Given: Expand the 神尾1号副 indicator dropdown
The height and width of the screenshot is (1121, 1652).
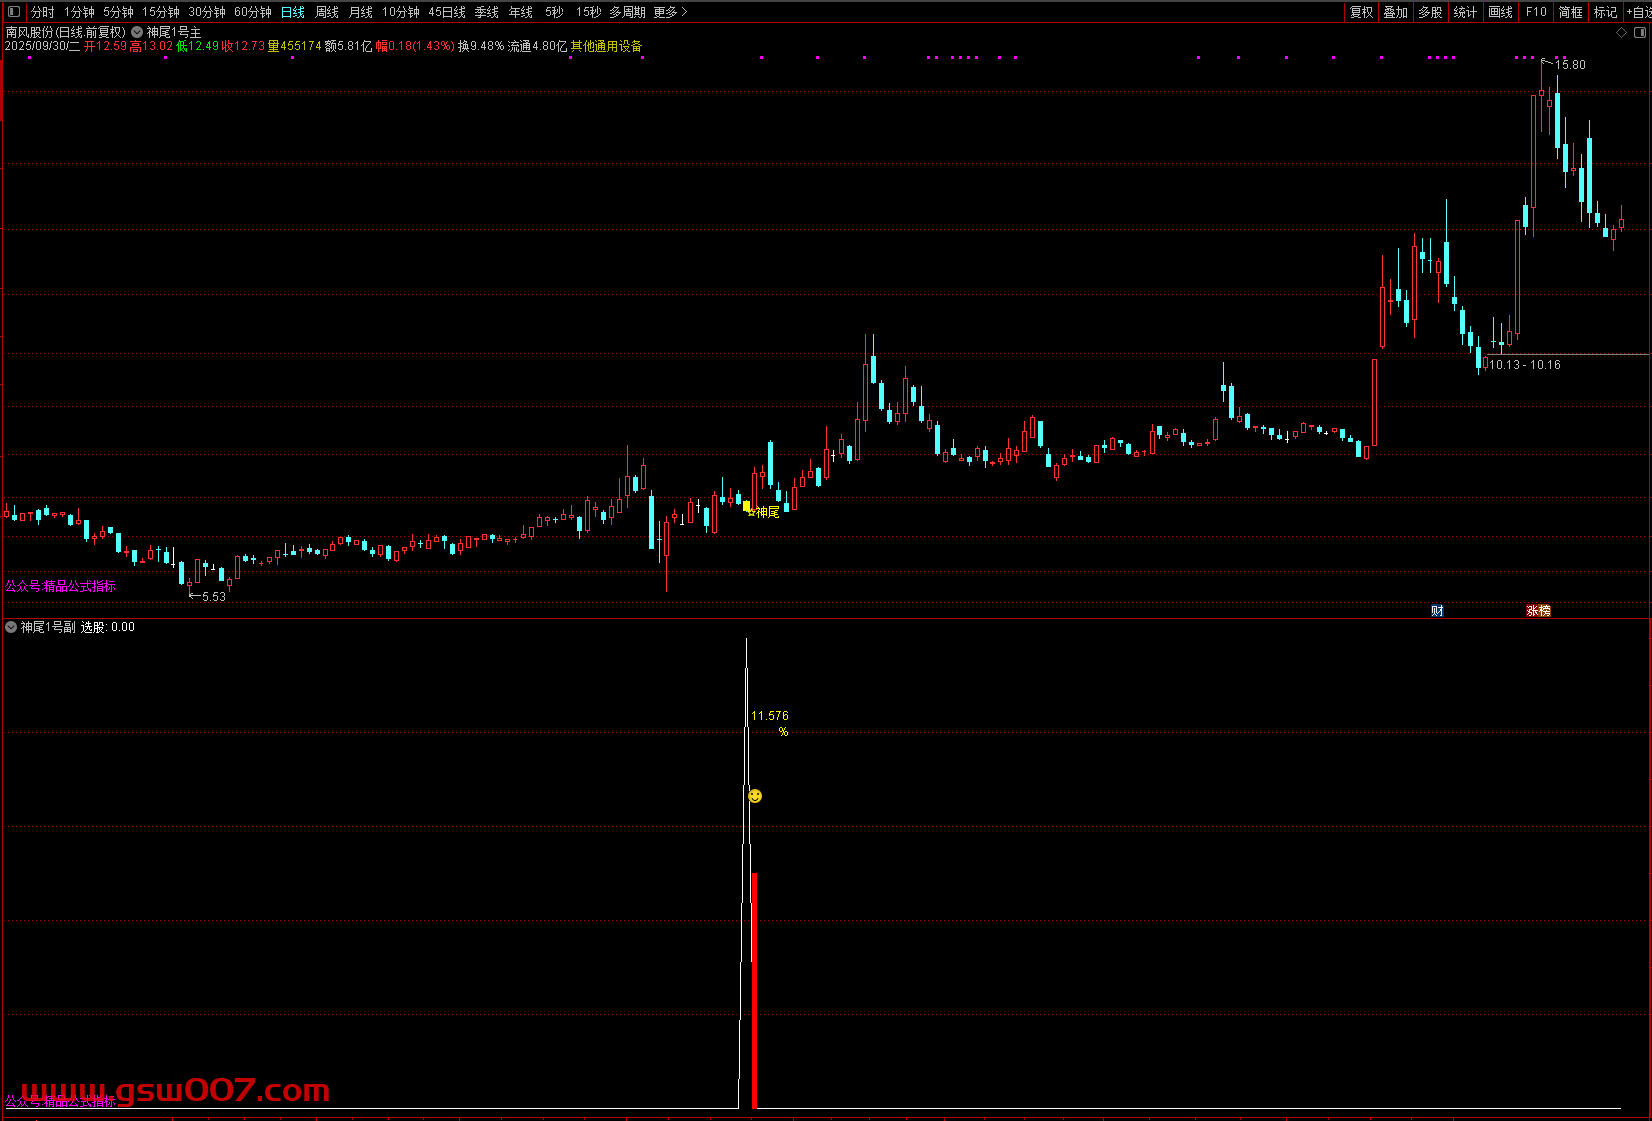Looking at the screenshot, I should [x=11, y=627].
